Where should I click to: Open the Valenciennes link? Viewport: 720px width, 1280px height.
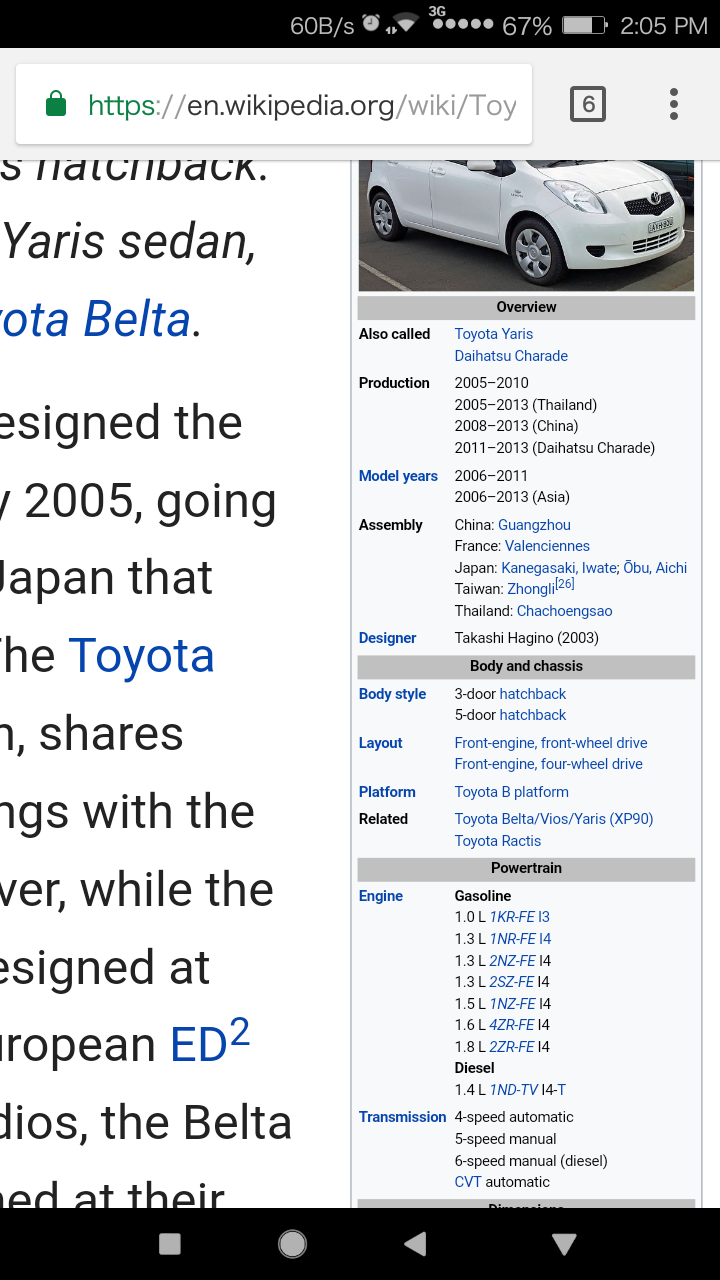(547, 546)
